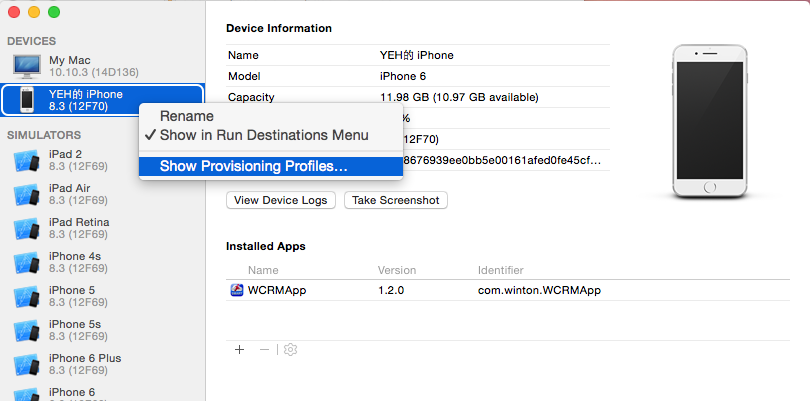Click the WCRMApp name text in the apps table
This screenshot has height=401, width=810.
point(277,290)
